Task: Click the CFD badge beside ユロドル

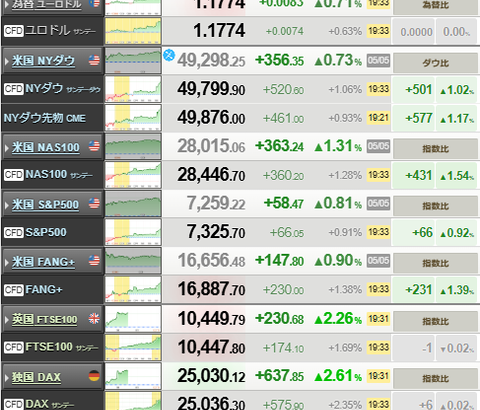Action: [x=14, y=31]
